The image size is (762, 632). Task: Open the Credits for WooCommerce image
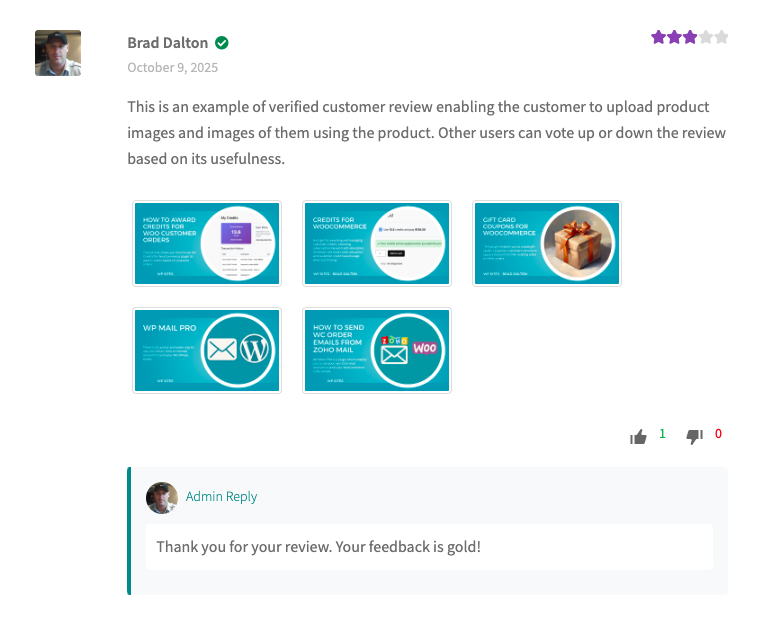pos(377,244)
